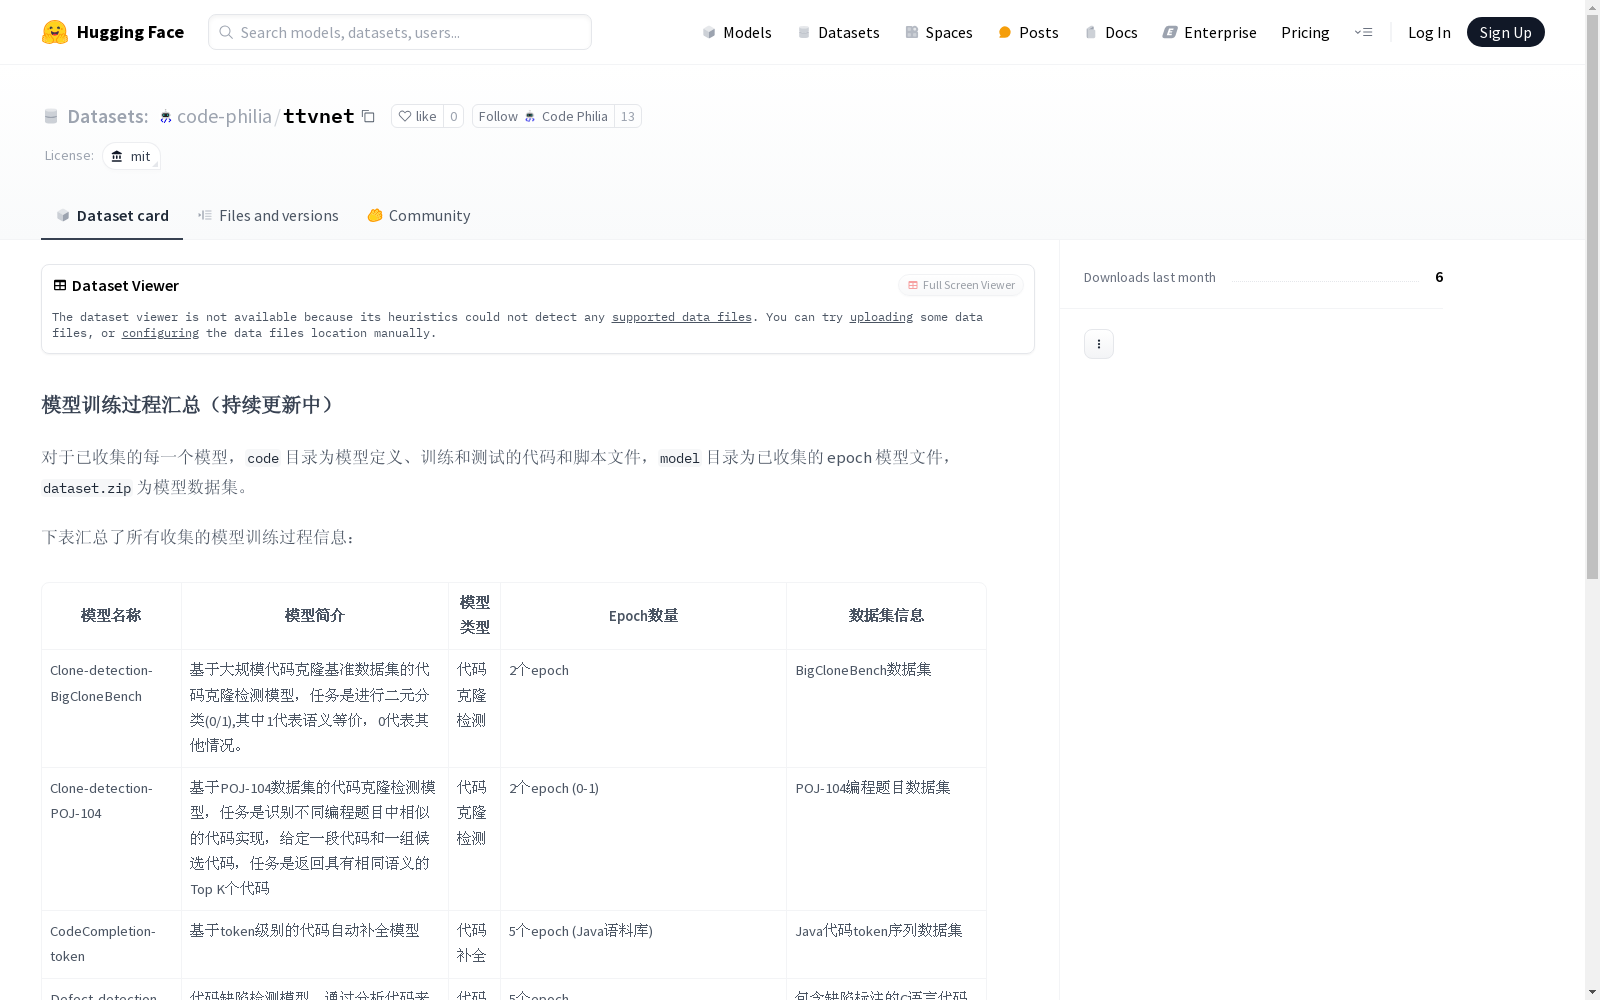Open Full Screen Viewer button

[x=961, y=285]
